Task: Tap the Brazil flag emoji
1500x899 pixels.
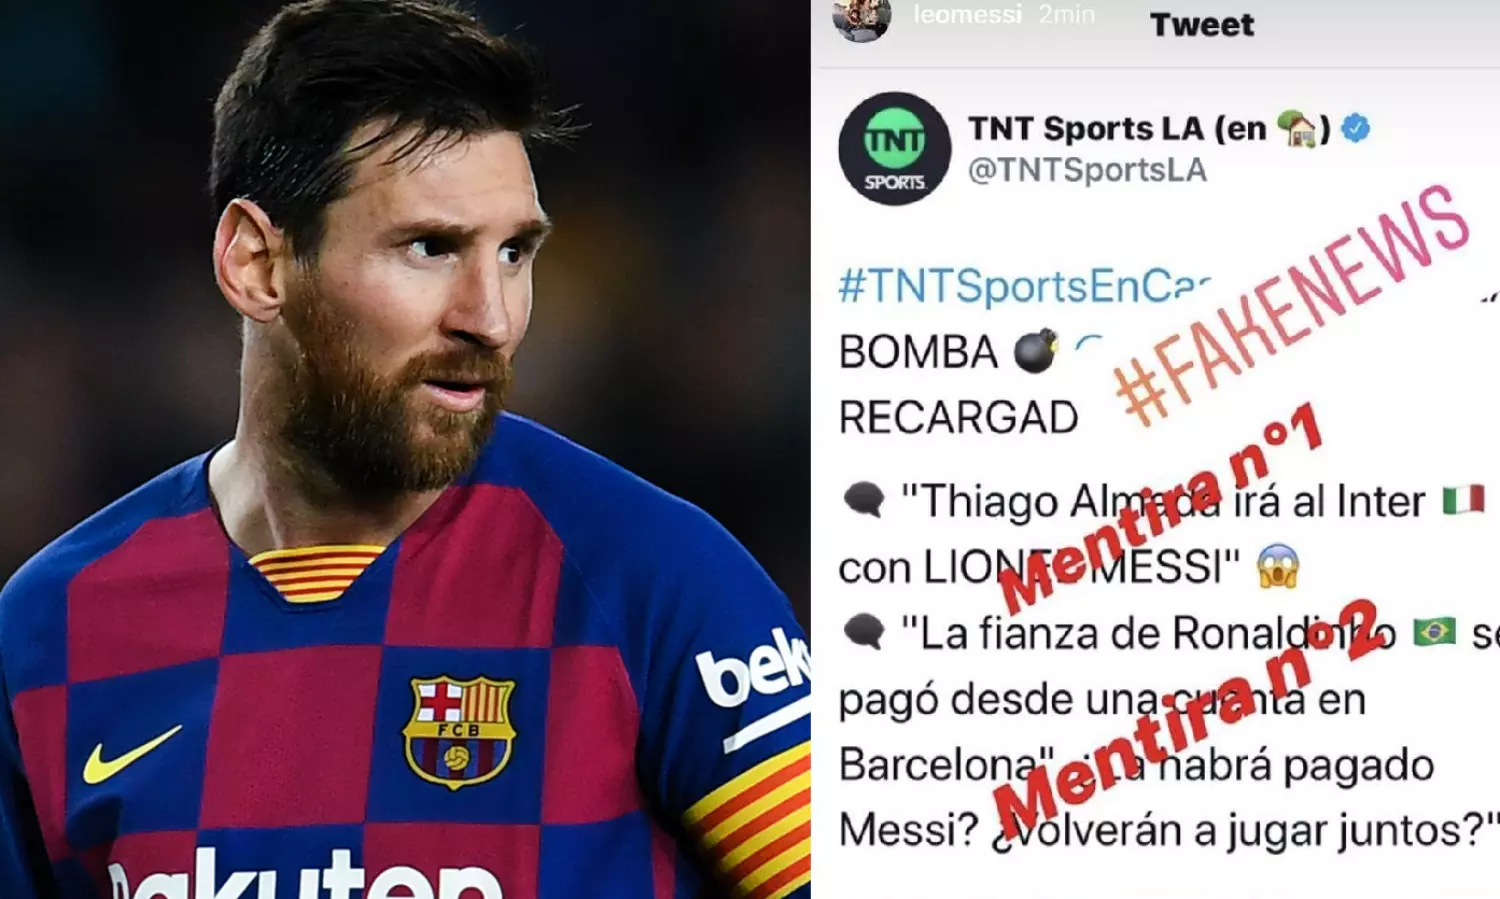Action: click(x=1434, y=632)
